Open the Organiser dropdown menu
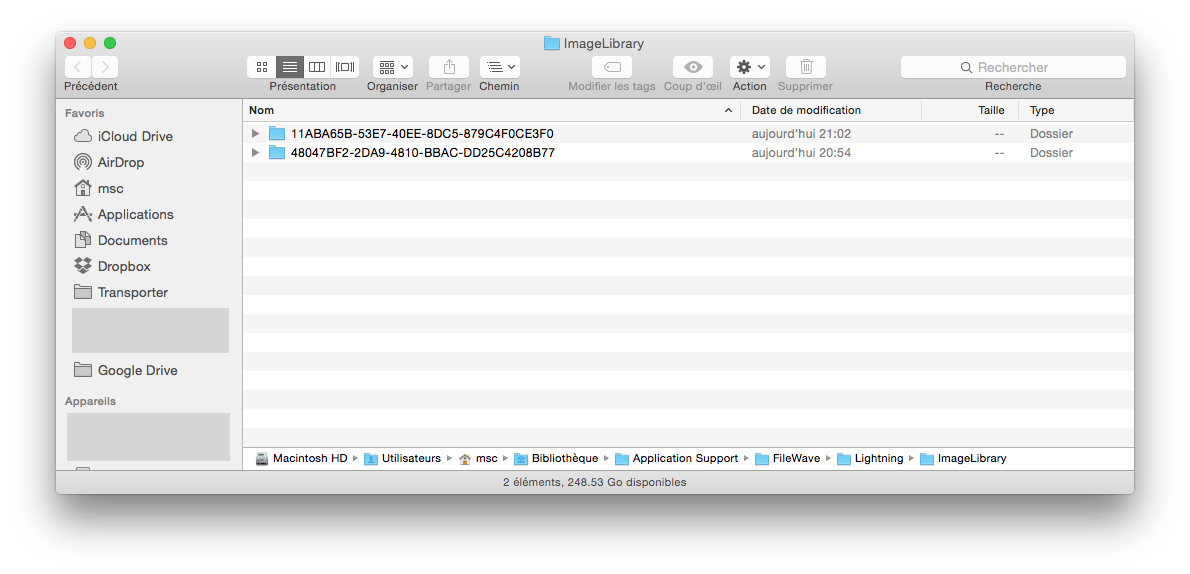The width and height of the screenshot is (1190, 574). pyautogui.click(x=393, y=67)
